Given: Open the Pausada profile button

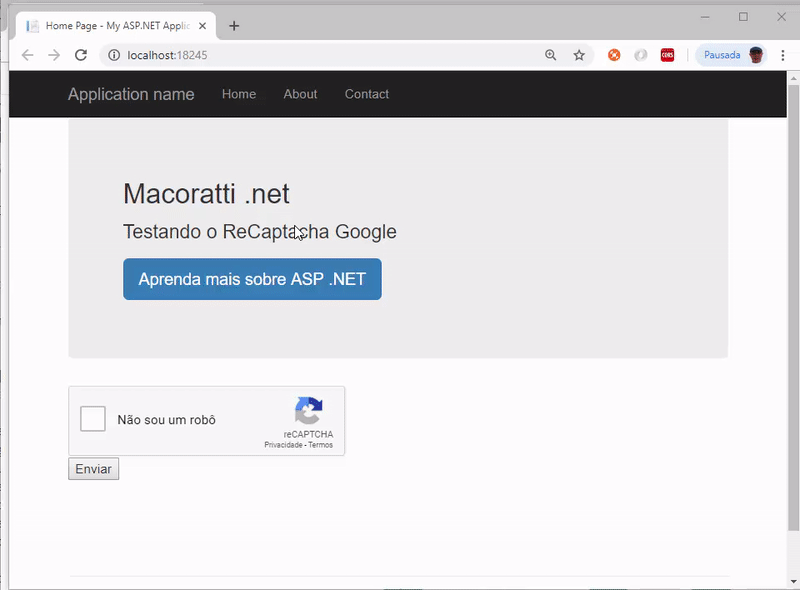Looking at the screenshot, I should [731, 55].
